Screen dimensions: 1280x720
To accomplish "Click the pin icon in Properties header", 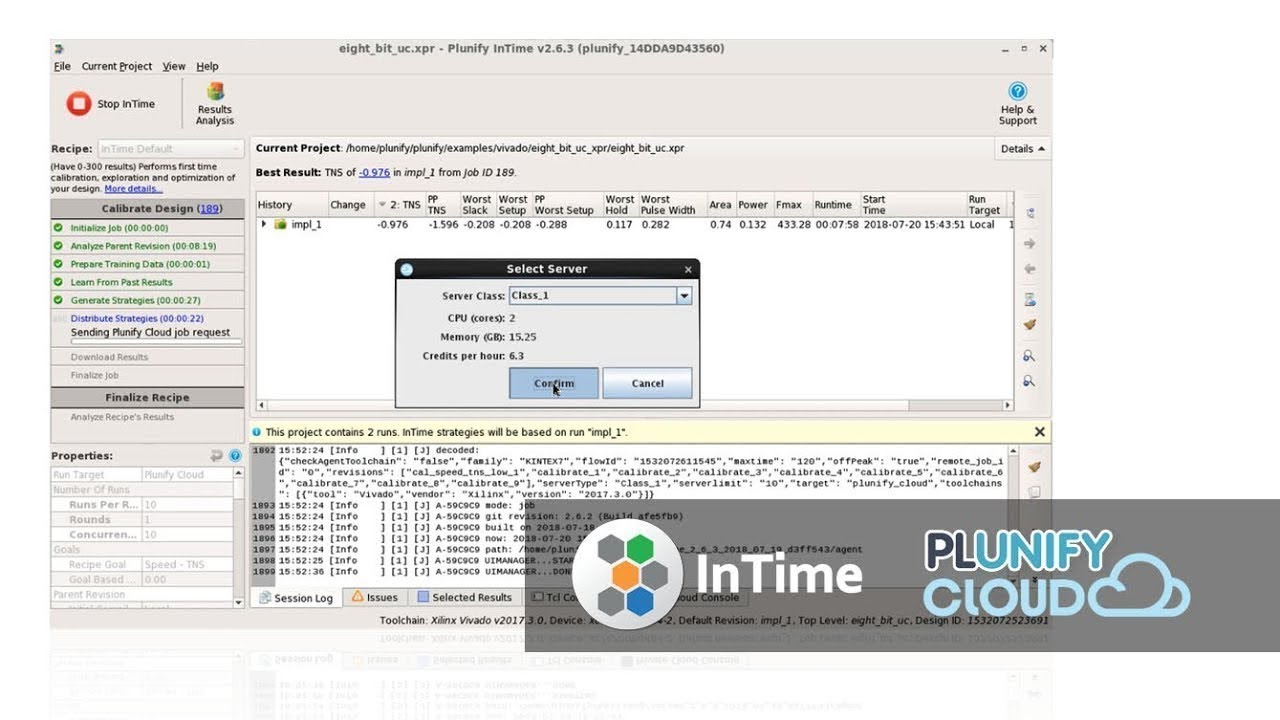I will coord(217,456).
